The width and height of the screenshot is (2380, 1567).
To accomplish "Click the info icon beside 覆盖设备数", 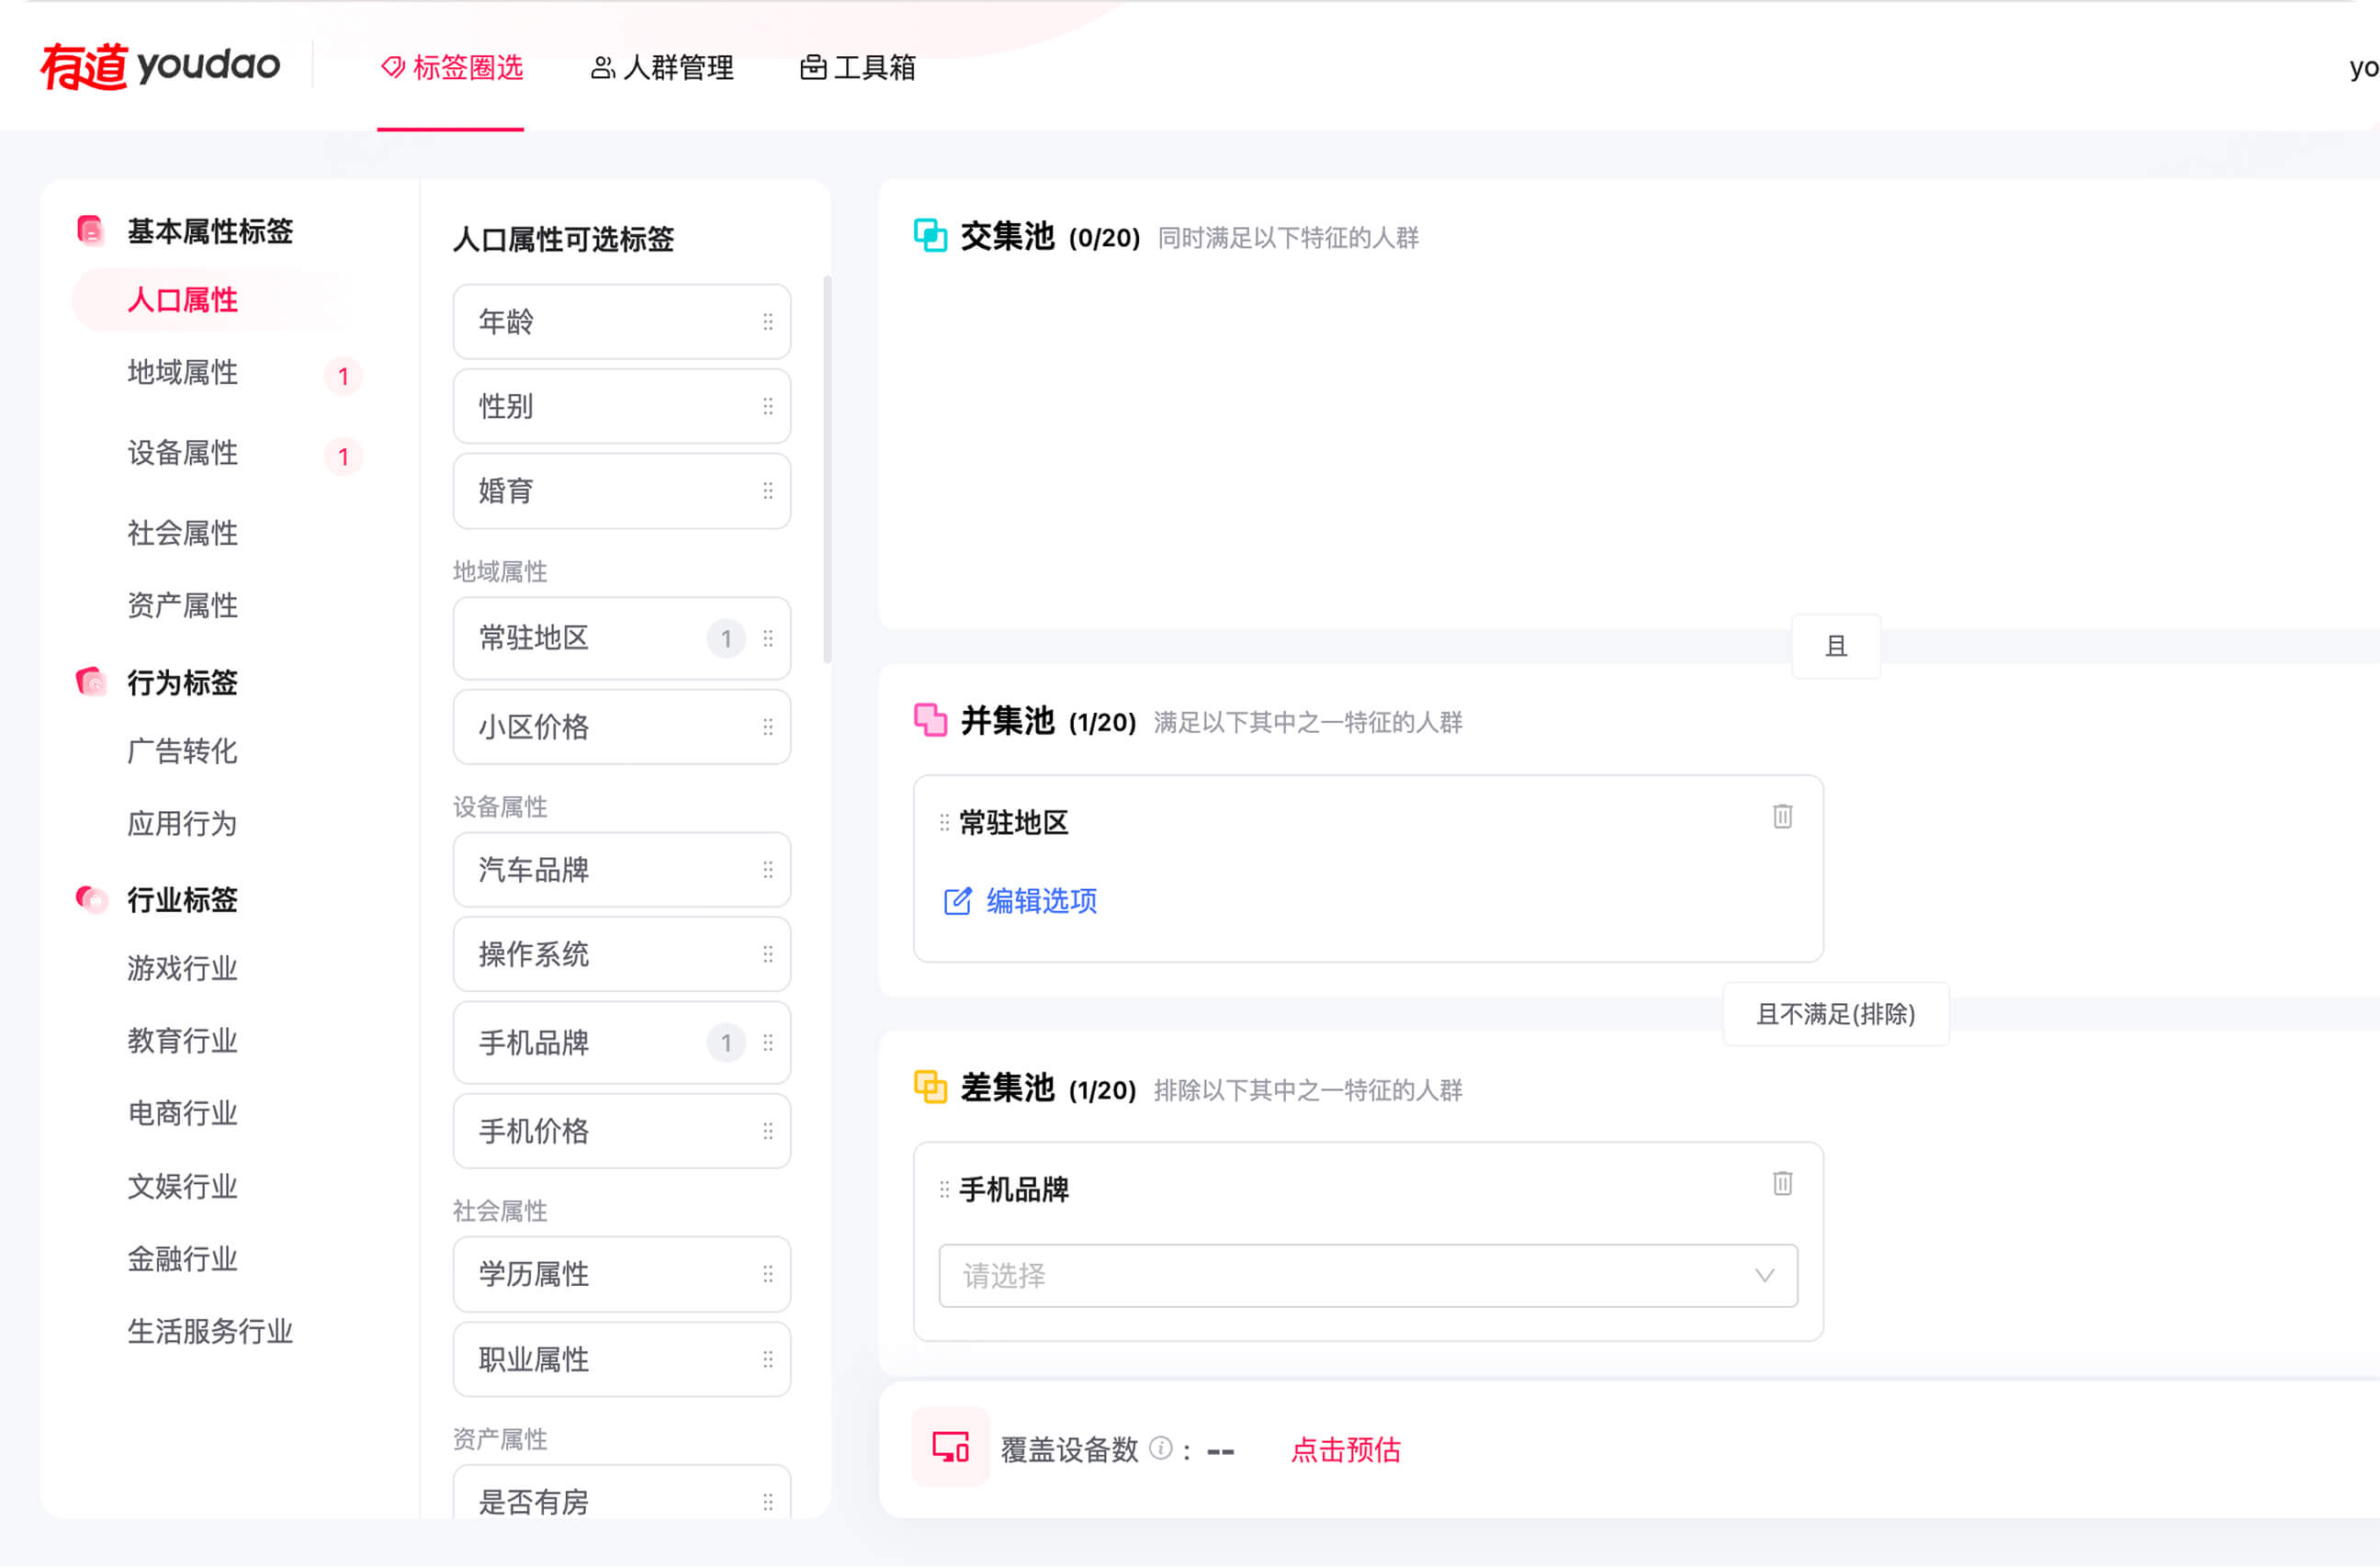I will point(1160,1448).
